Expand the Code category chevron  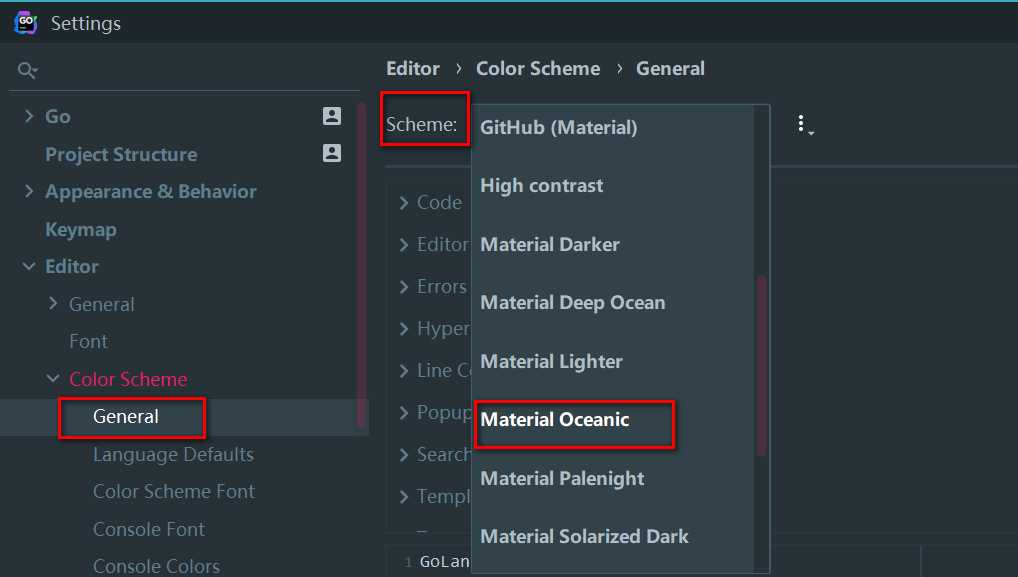(x=404, y=203)
